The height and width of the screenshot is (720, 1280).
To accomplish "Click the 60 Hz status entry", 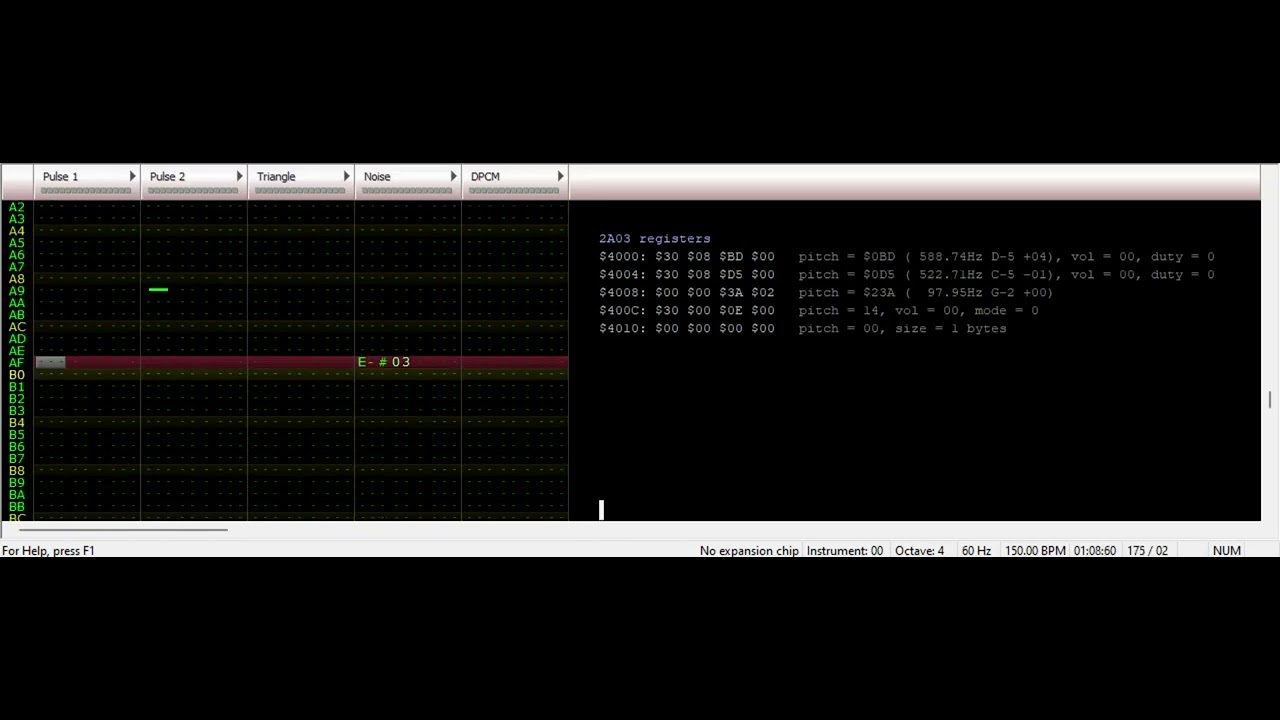I will point(976,551).
